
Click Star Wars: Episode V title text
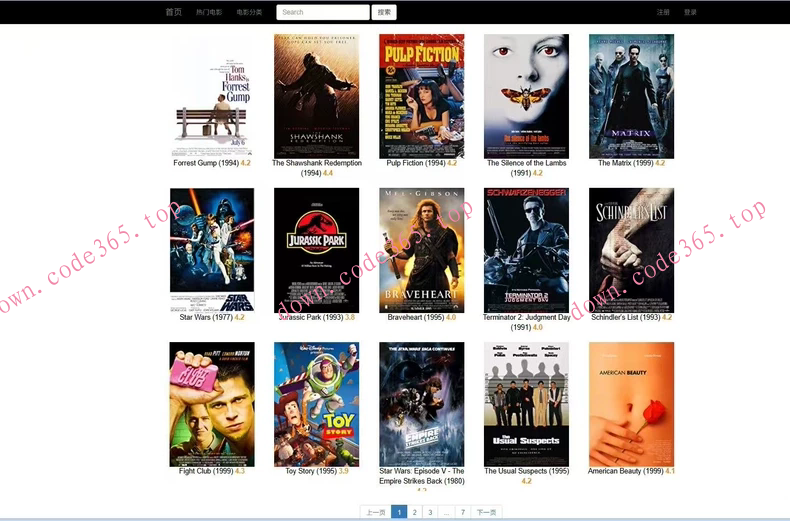[422, 476]
